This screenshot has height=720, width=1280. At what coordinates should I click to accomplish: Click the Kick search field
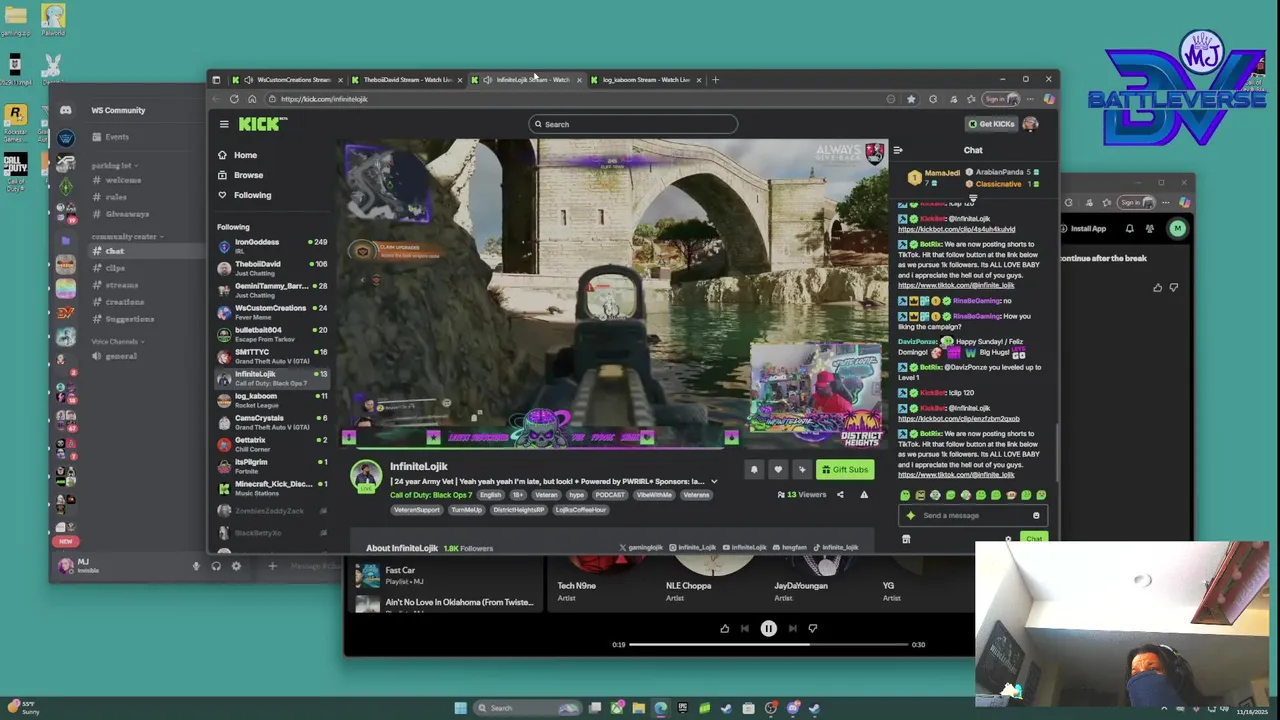pos(633,124)
